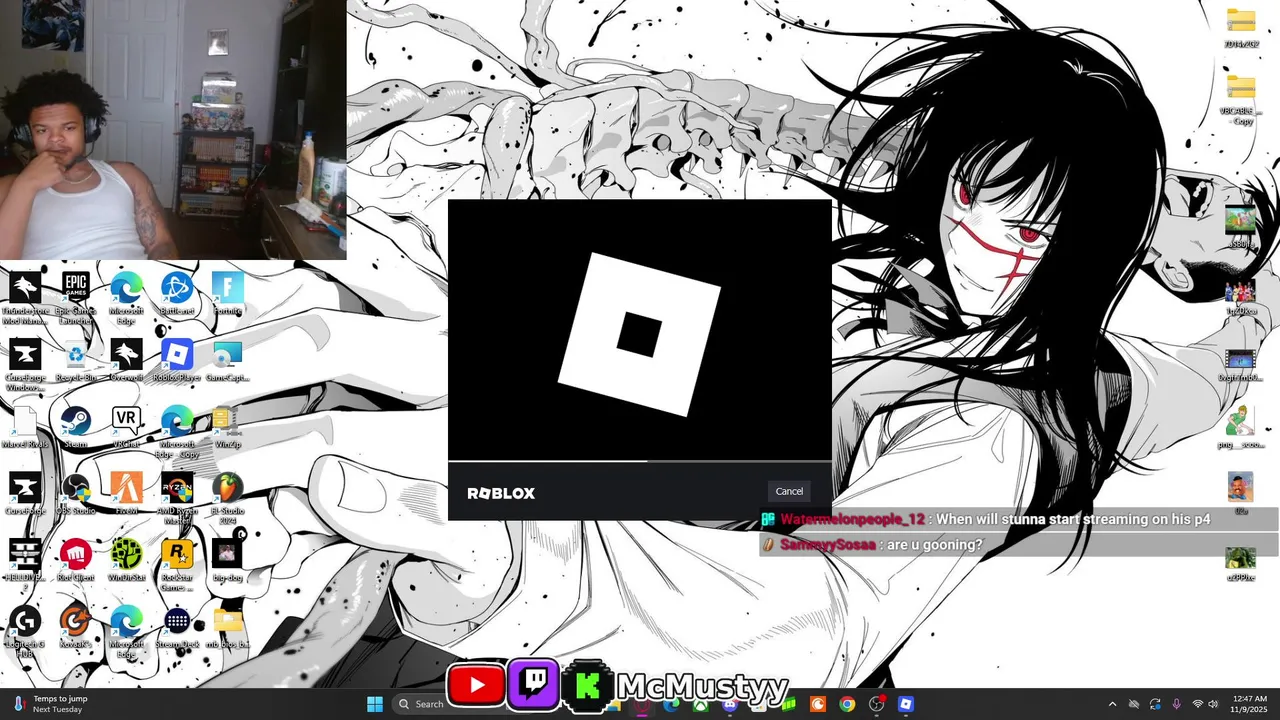This screenshot has height=720, width=1280.
Task: Open the clock showing 12:47 AM
Action: (x=1250, y=704)
